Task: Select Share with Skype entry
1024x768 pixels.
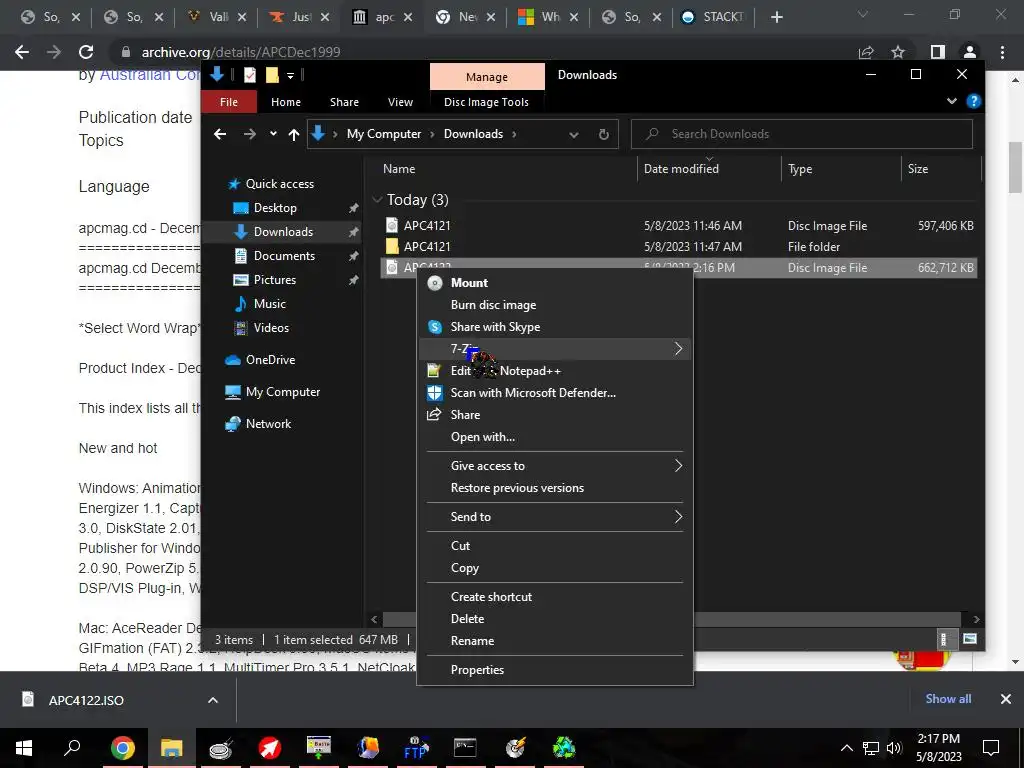Action: coord(495,327)
